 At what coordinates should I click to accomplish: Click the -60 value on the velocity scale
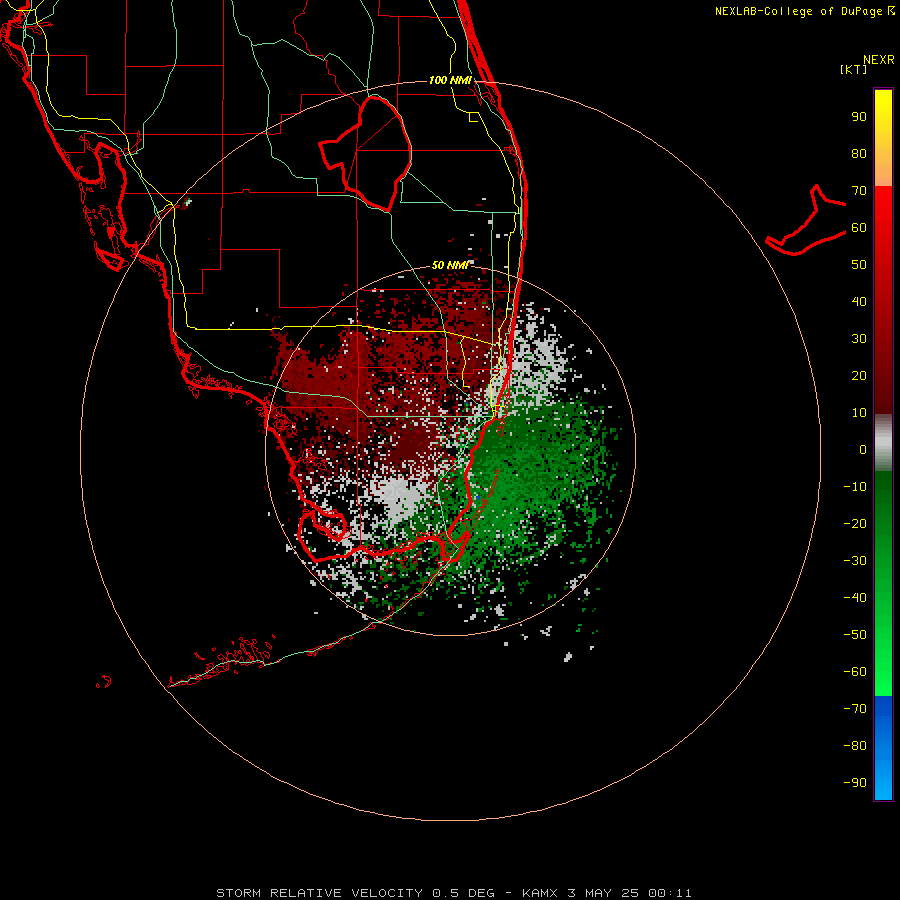[x=855, y=672]
